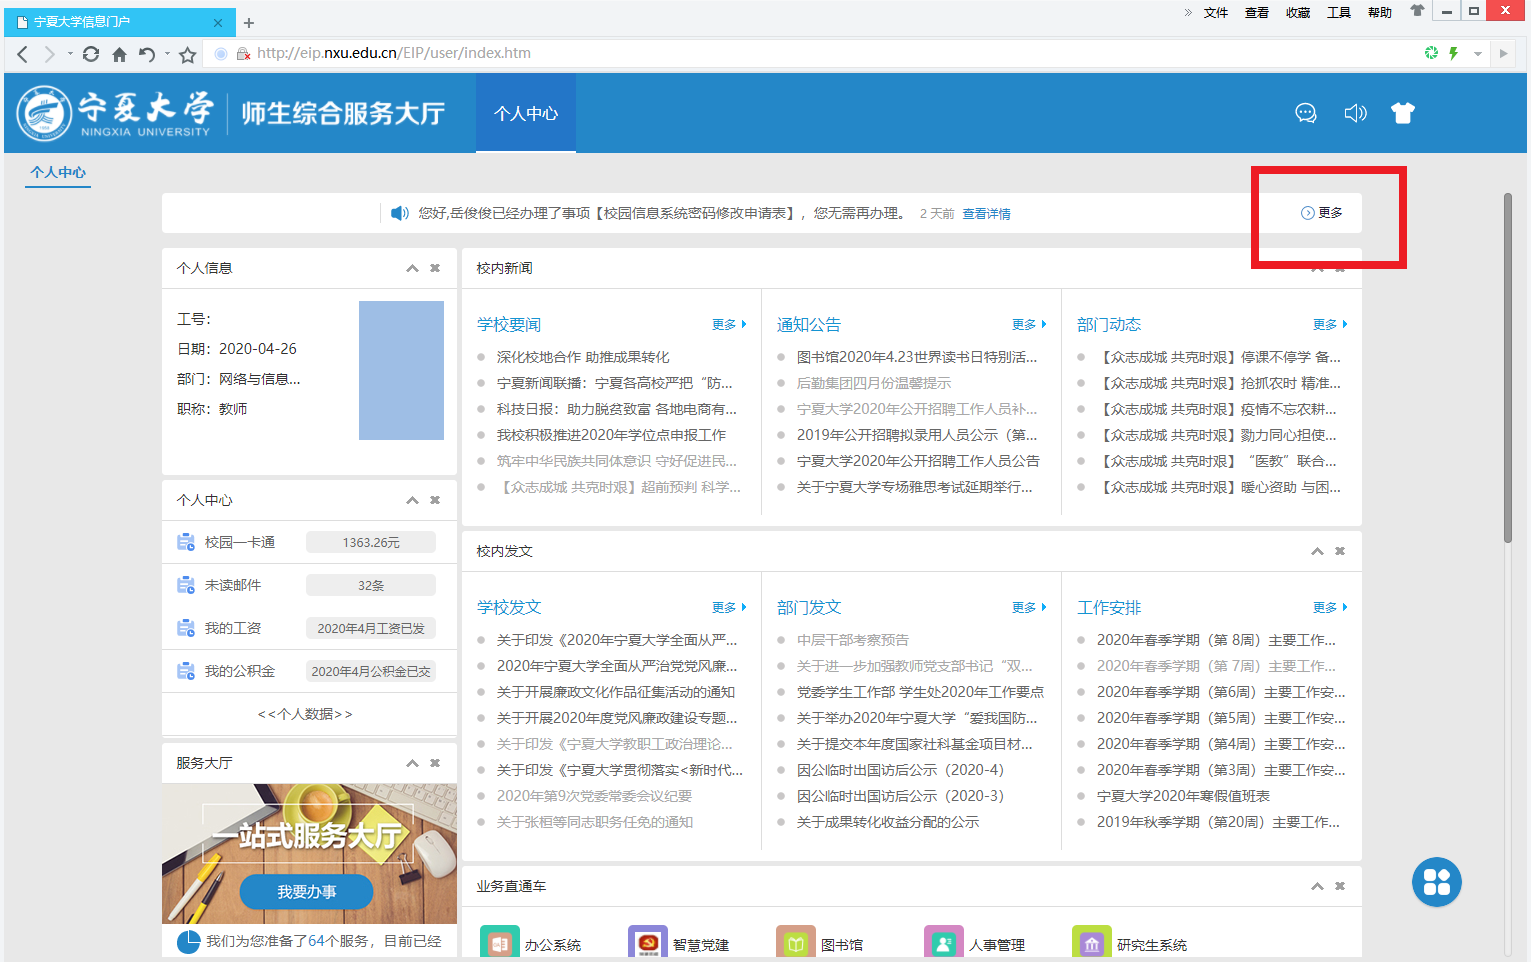Open the 人事管理 service icon

click(x=944, y=943)
